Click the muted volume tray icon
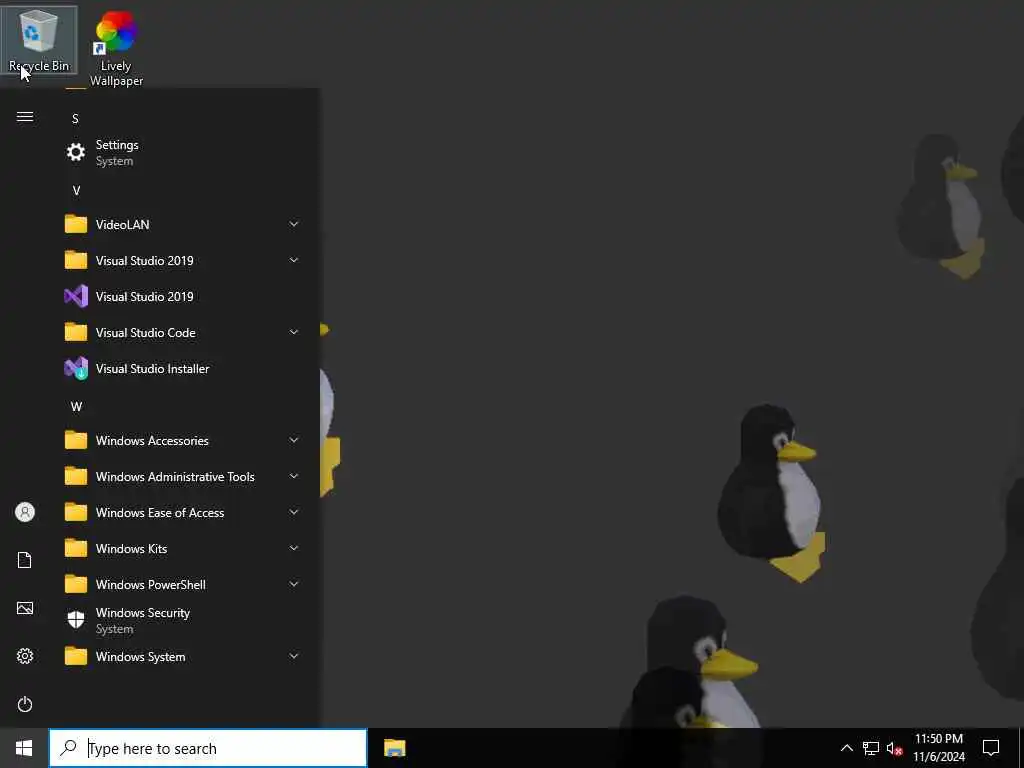The image size is (1024, 768). pyautogui.click(x=894, y=748)
